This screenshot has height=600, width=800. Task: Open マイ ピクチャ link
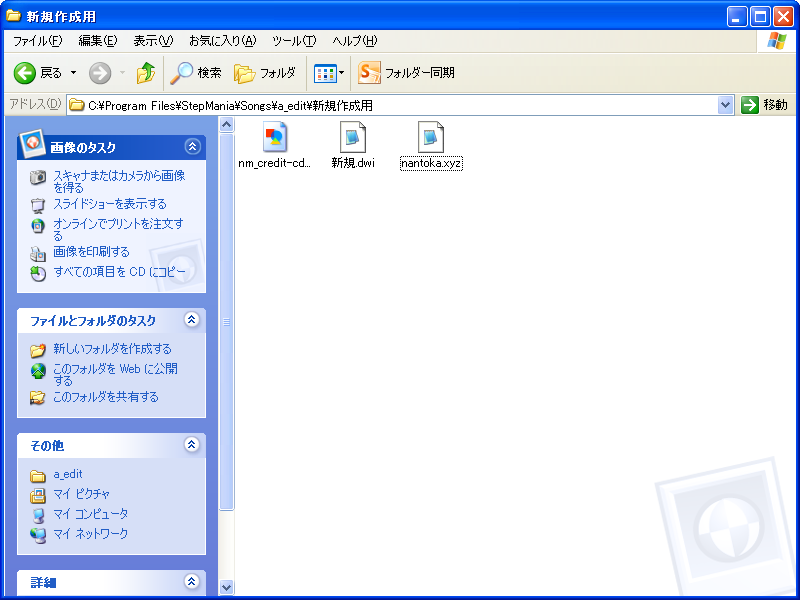click(82, 494)
